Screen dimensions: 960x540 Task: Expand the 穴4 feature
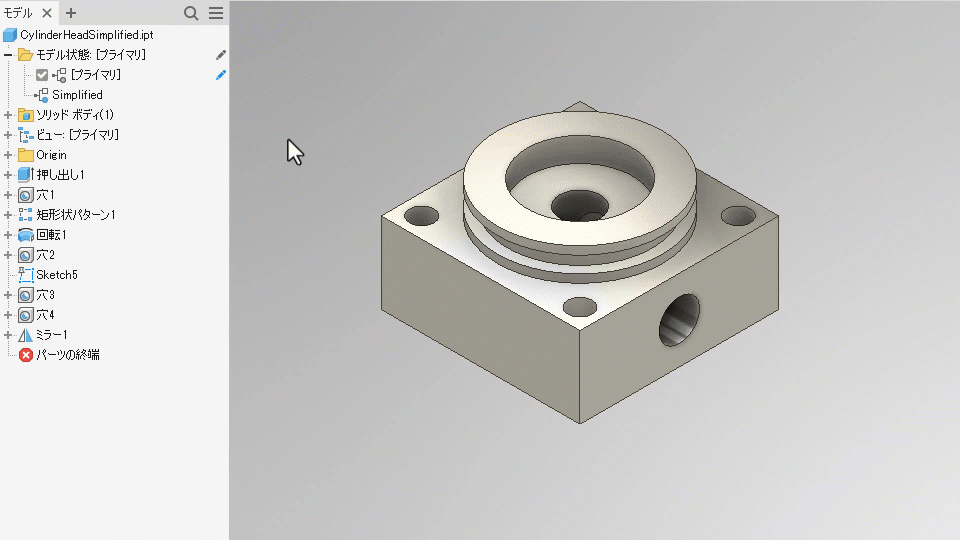coord(8,315)
